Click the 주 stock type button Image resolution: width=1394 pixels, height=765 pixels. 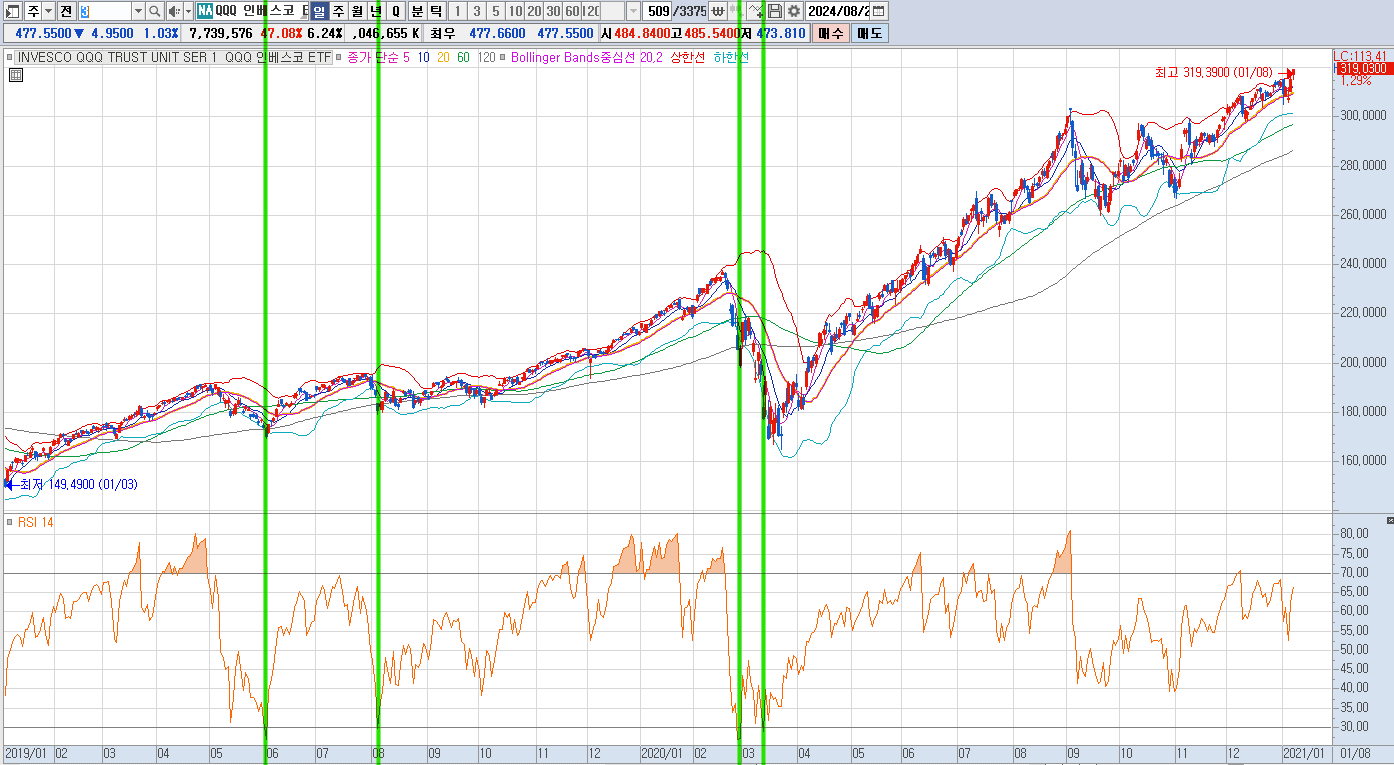(x=33, y=12)
